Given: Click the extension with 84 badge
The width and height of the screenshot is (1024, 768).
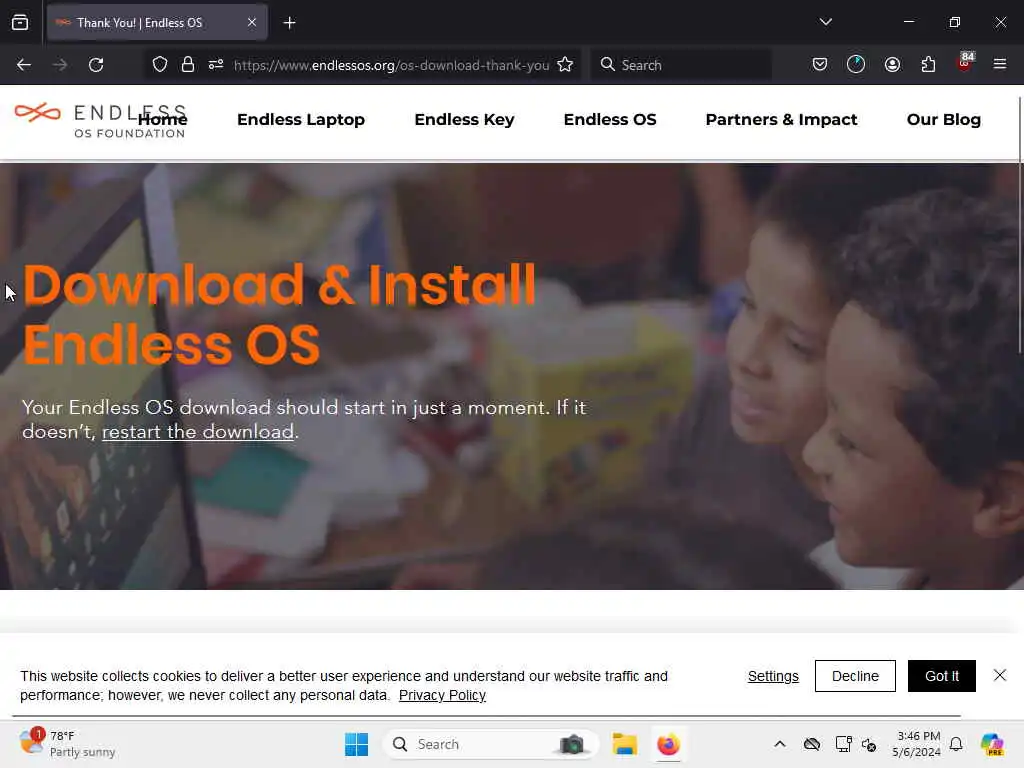Looking at the screenshot, I should tap(965, 63).
